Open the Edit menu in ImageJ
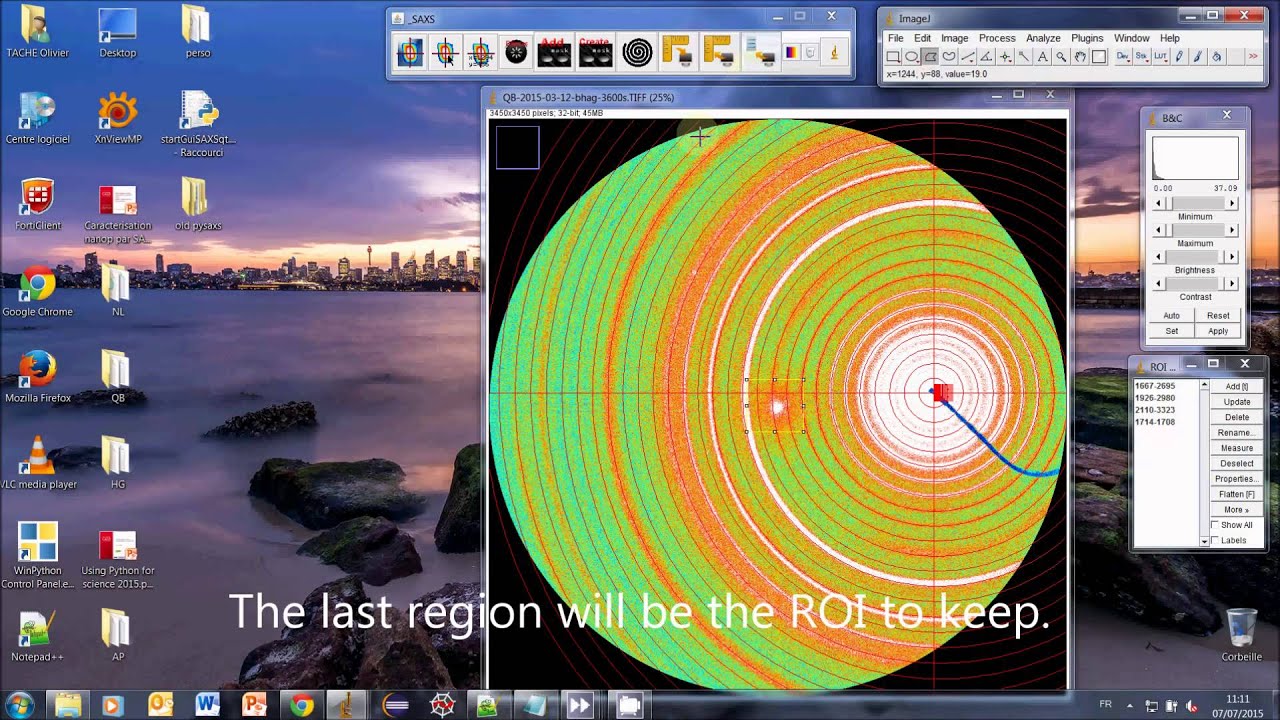This screenshot has height=720, width=1280. [x=922, y=38]
